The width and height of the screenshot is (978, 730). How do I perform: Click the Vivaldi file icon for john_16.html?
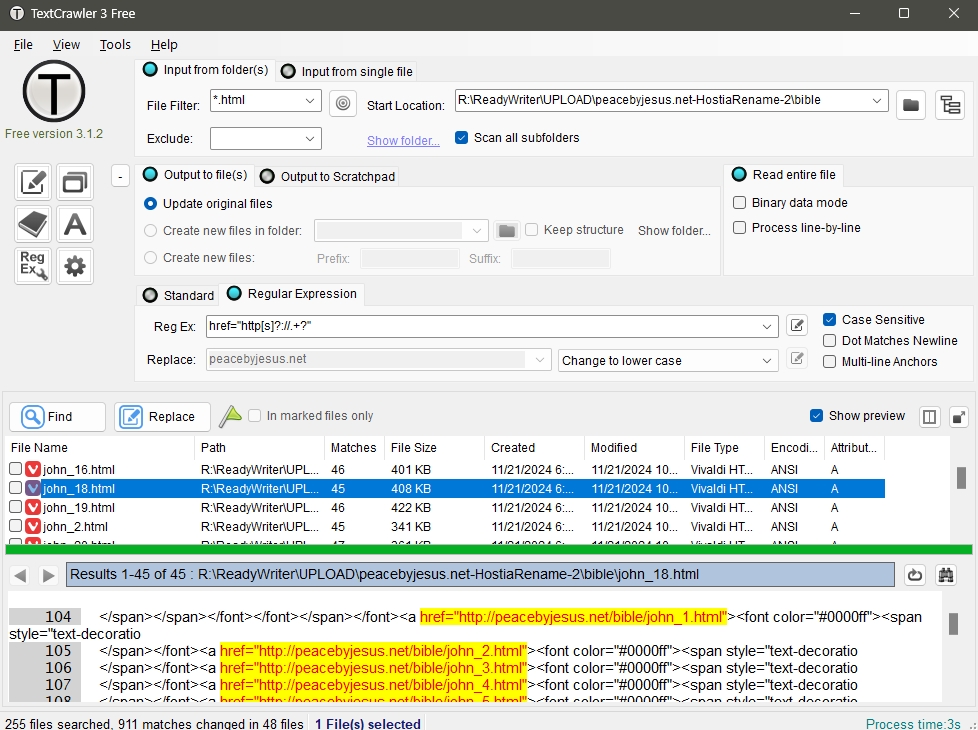pos(33,469)
